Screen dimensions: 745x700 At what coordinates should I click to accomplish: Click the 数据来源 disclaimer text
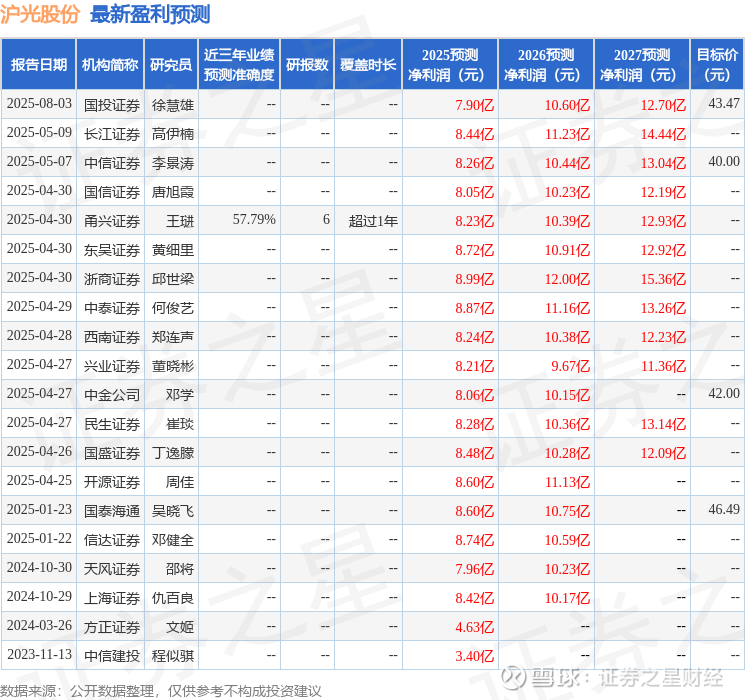pos(161,690)
